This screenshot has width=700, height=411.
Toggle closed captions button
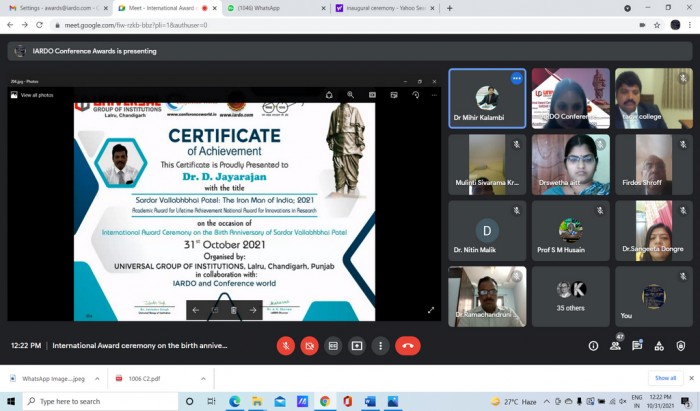point(333,346)
